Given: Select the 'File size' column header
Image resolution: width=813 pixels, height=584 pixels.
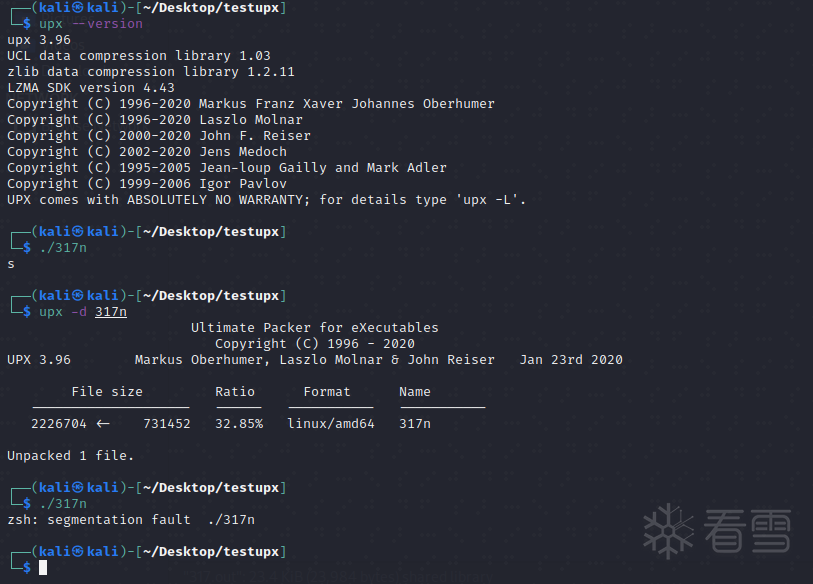Looking at the screenshot, I should pyautogui.click(x=107, y=392).
